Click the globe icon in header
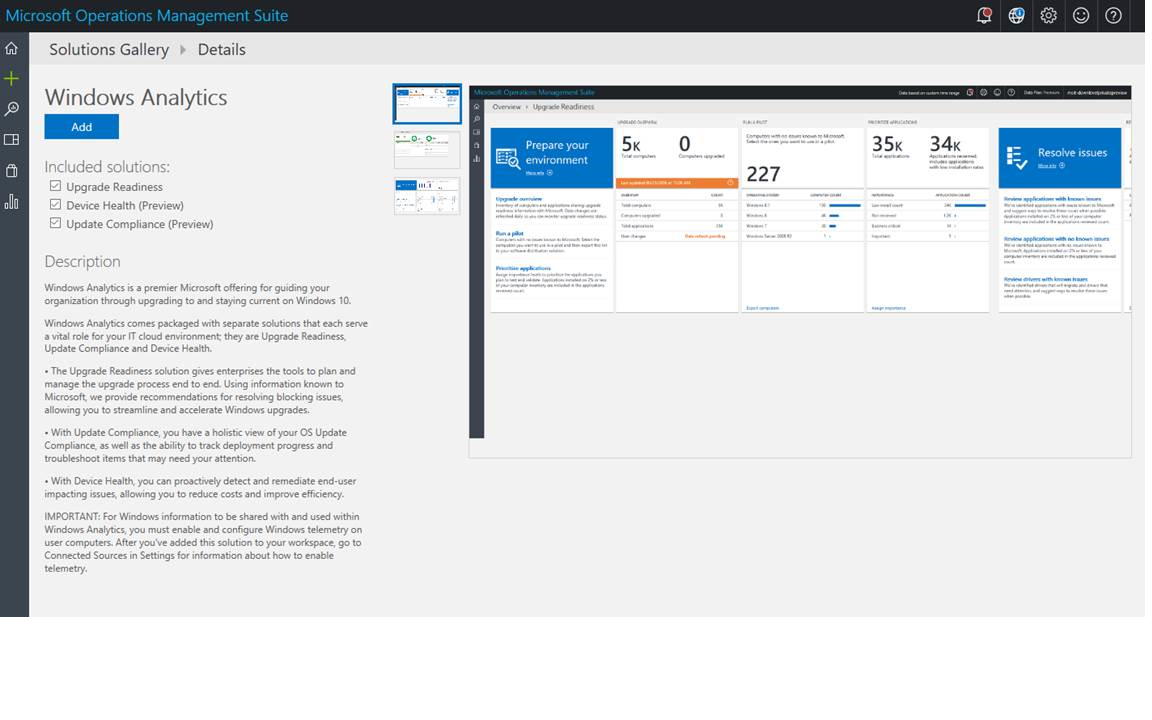 pos(1016,16)
